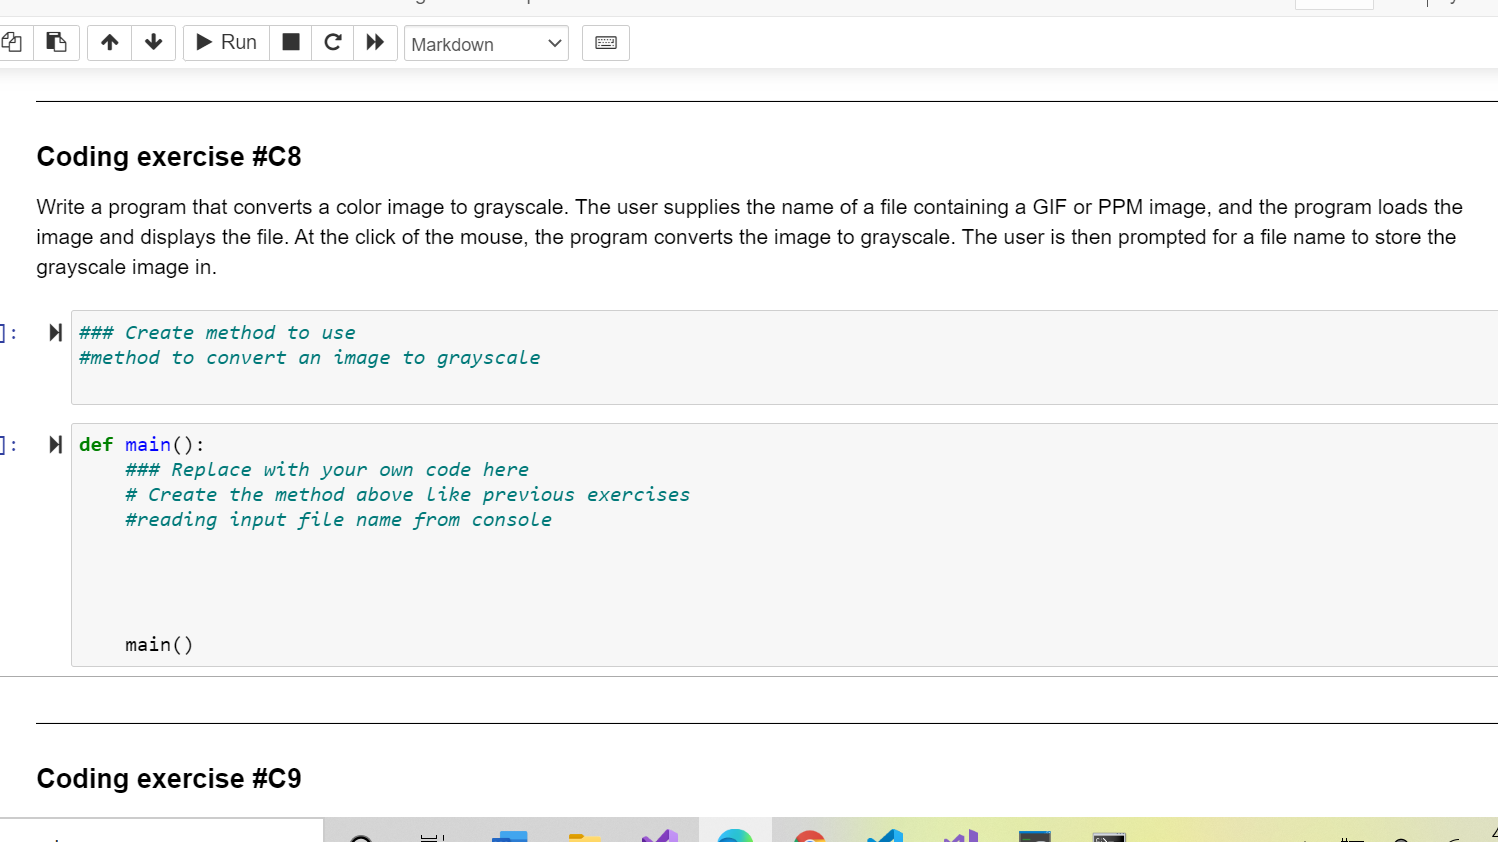Move the selected cell up
The image size is (1498, 842).
109,43
